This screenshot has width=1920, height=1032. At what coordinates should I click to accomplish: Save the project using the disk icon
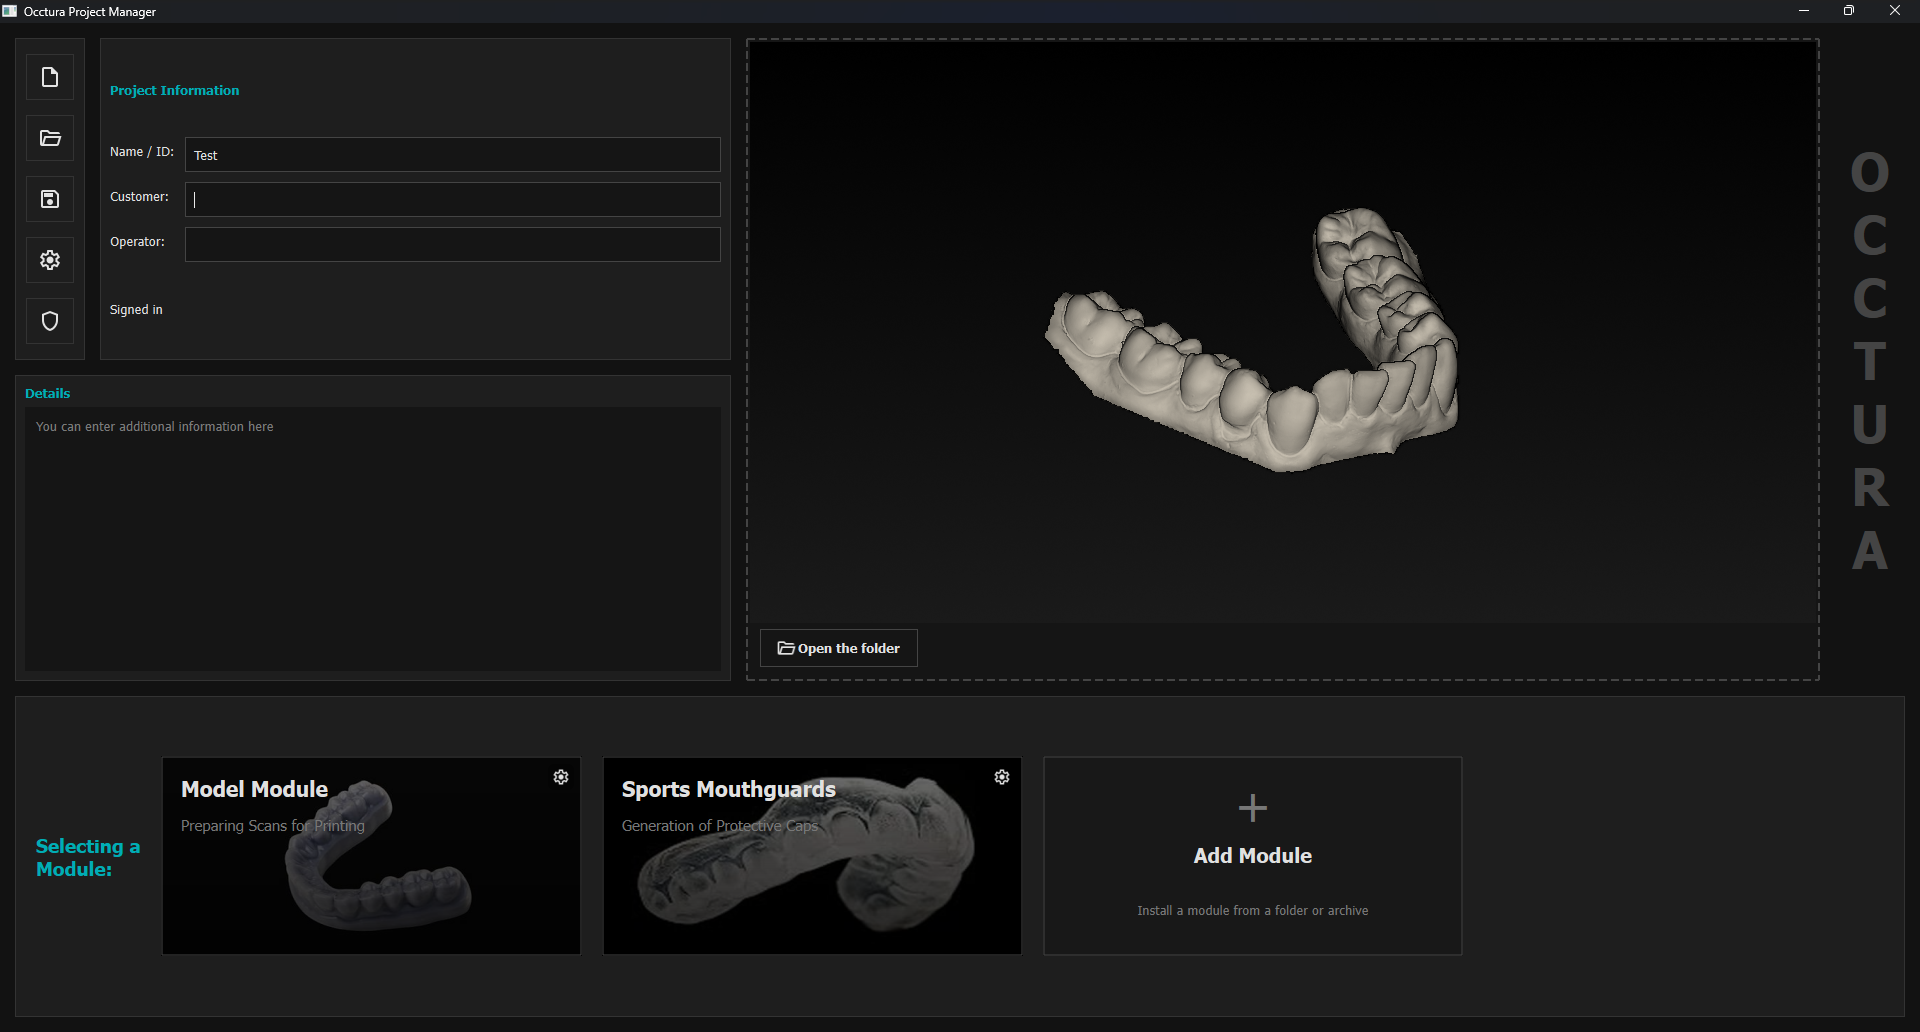tap(50, 199)
